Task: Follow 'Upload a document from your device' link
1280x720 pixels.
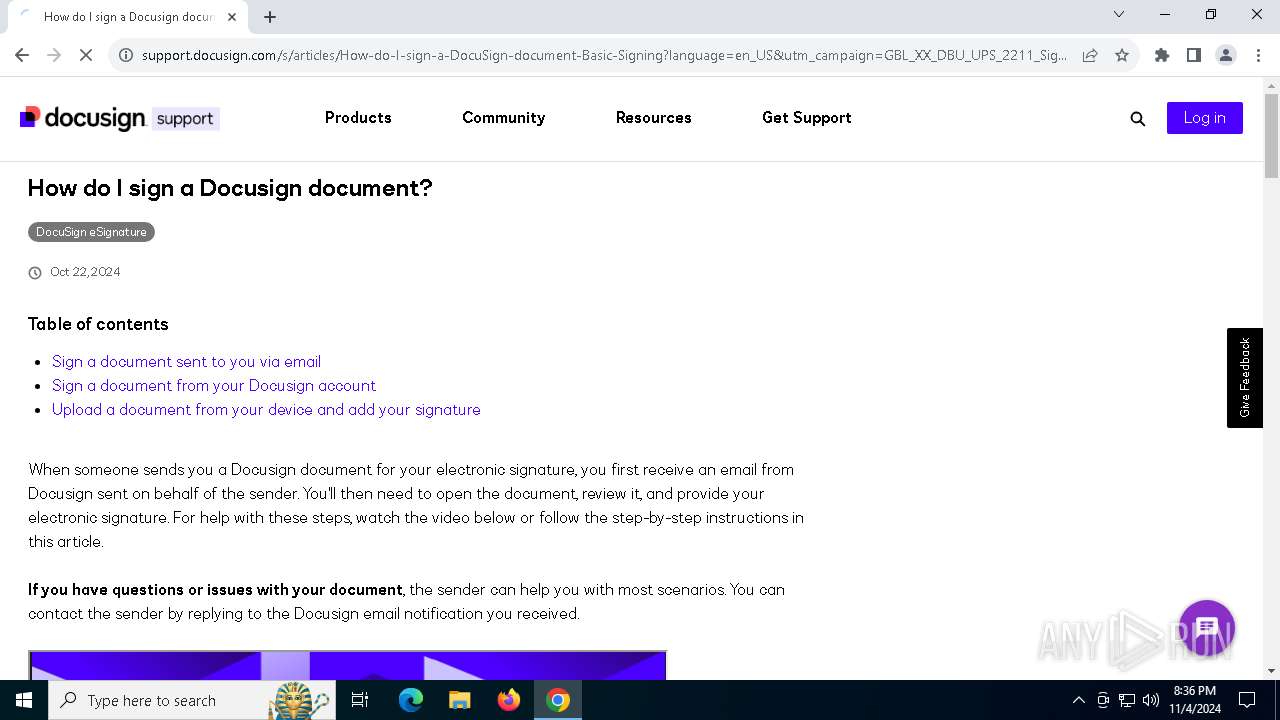Action: click(x=266, y=410)
